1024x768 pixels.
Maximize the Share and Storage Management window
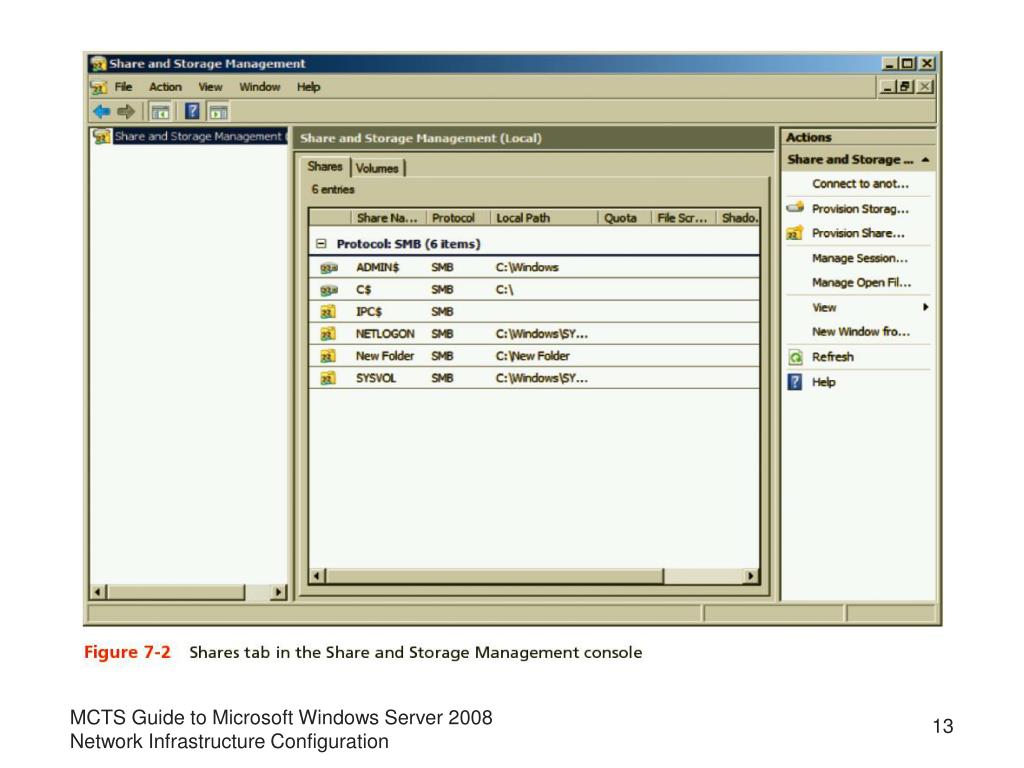(x=907, y=64)
